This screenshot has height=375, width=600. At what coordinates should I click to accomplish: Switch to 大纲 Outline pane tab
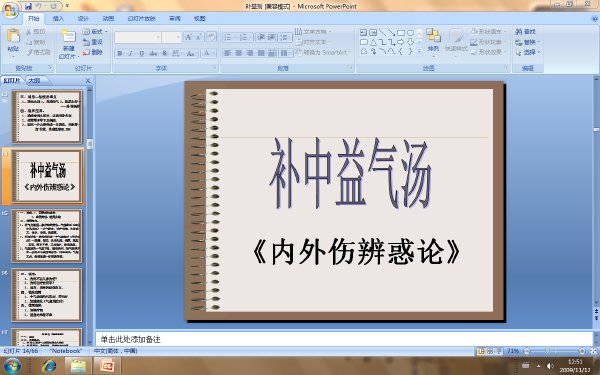(x=34, y=80)
